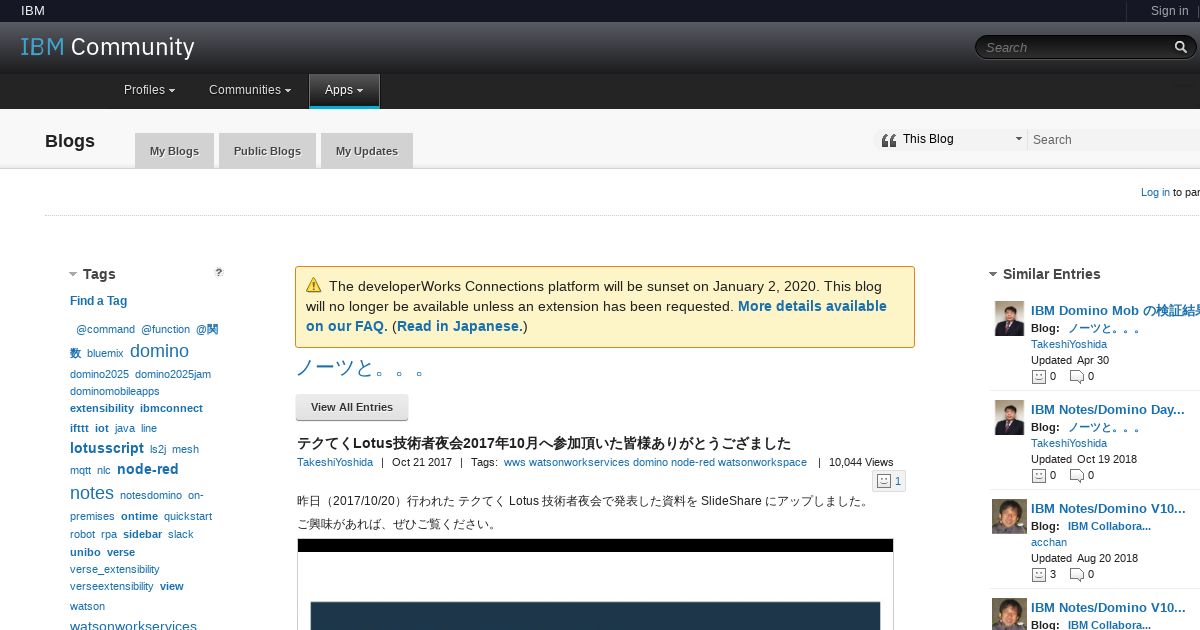
Task: Select the extensibility tag
Action: click(102, 408)
